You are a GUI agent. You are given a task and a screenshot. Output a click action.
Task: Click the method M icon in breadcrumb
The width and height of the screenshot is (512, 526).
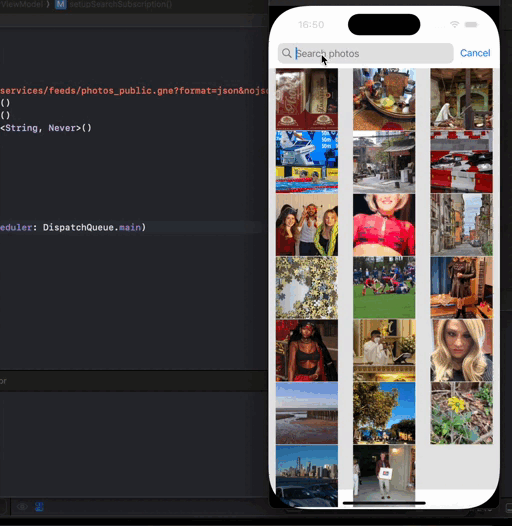[61, 4]
